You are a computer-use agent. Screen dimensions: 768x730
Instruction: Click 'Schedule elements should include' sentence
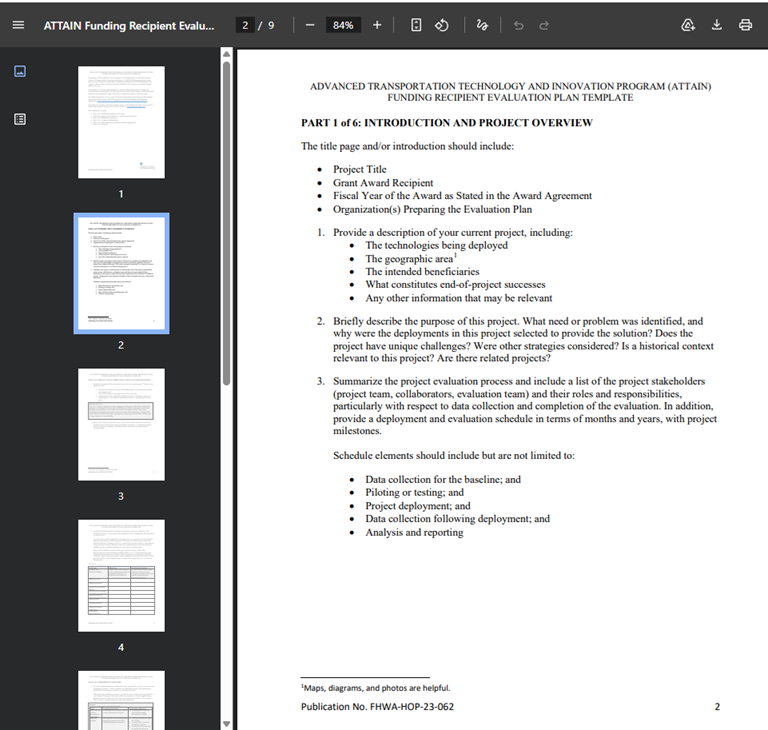coord(454,456)
